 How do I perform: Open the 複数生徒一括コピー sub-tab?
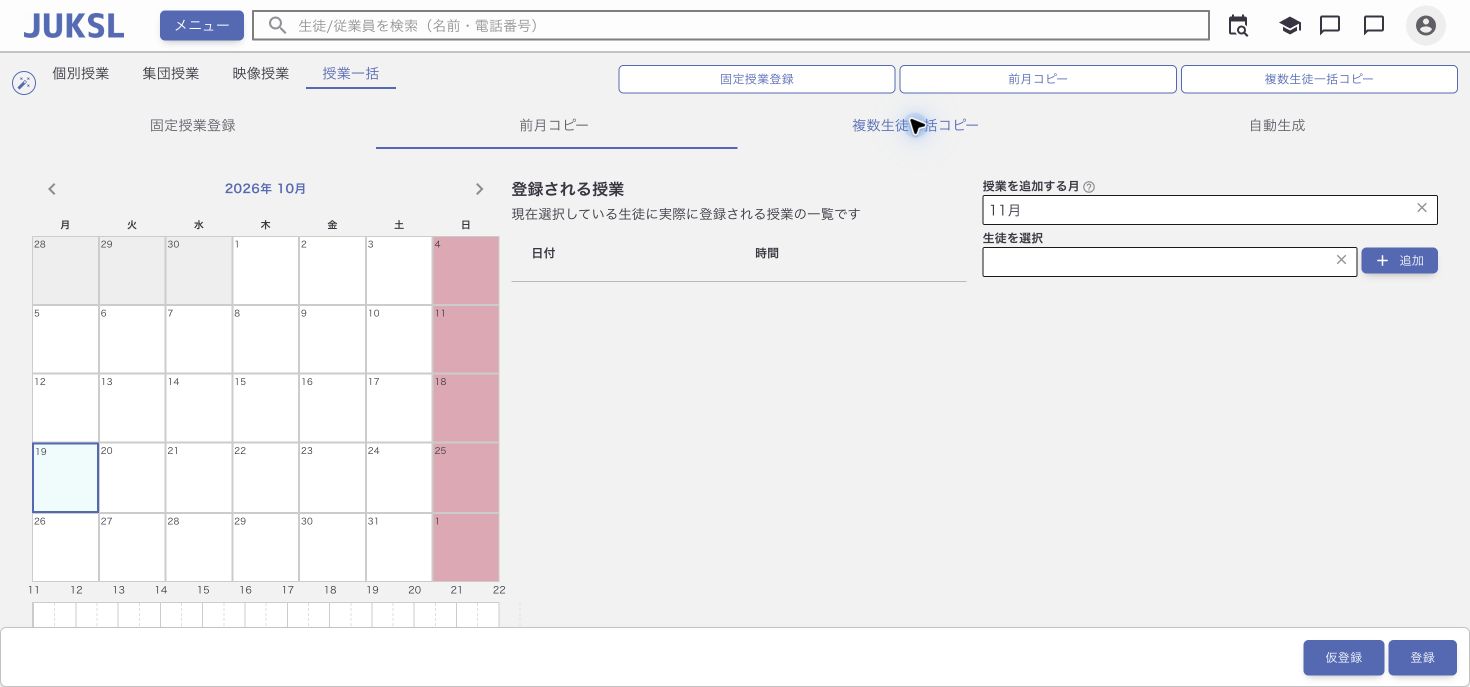pyautogui.click(x=915, y=126)
